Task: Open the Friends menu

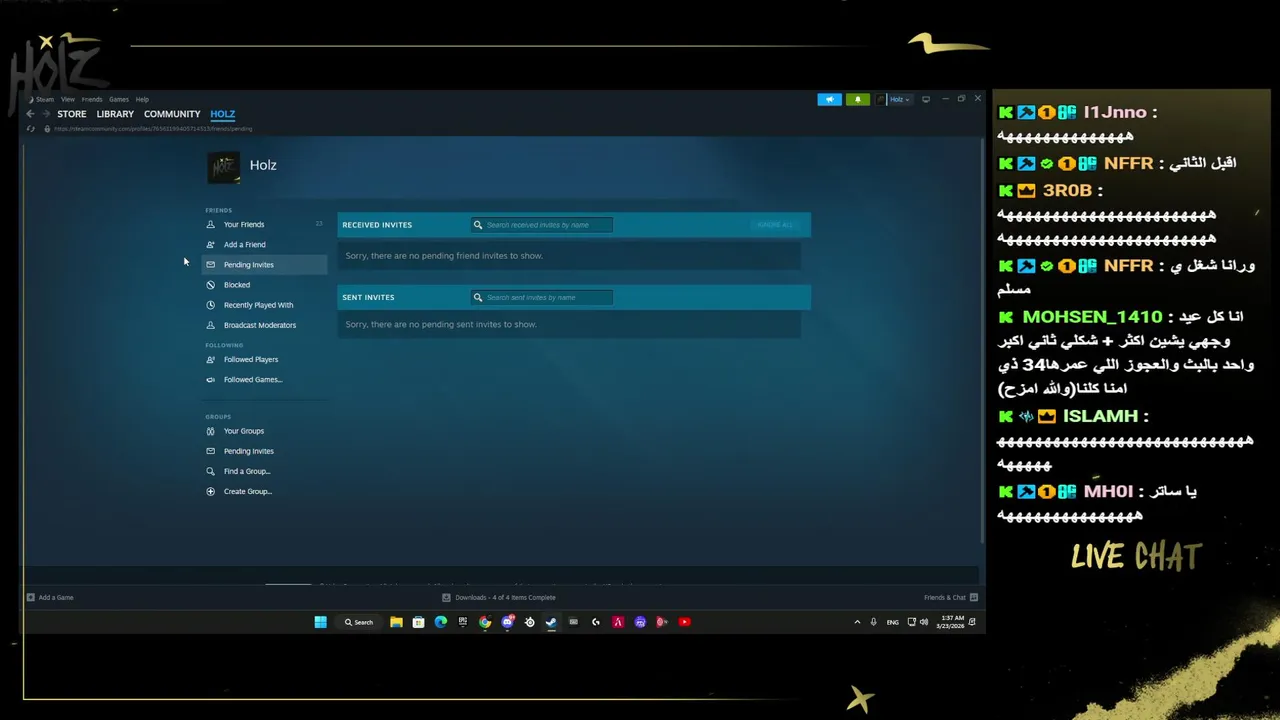Action: tap(92, 99)
